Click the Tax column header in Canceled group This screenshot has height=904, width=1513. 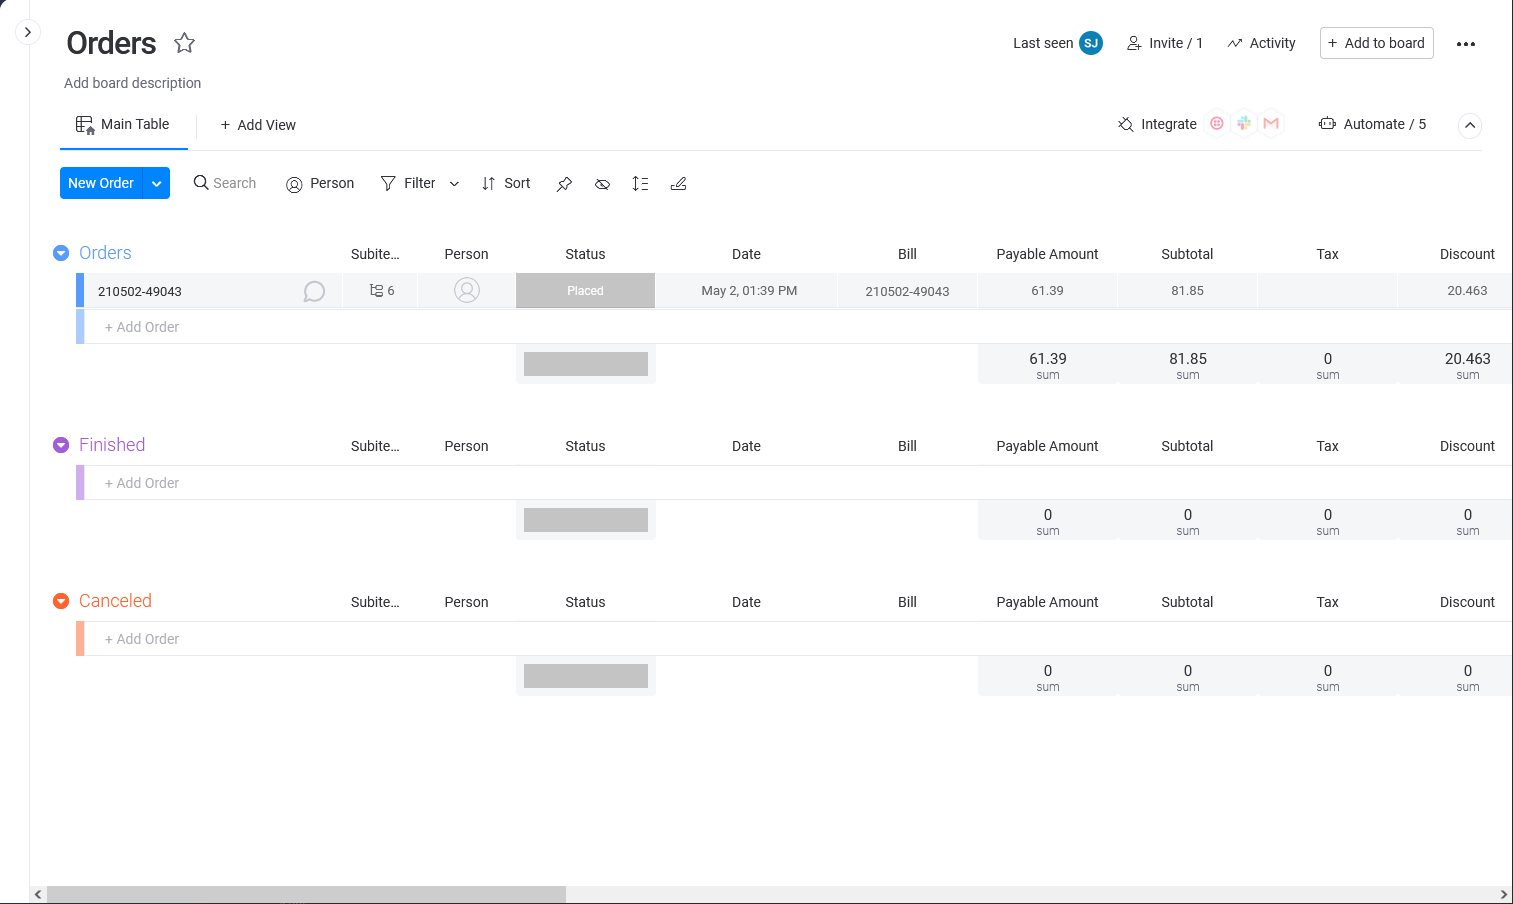point(1327,602)
